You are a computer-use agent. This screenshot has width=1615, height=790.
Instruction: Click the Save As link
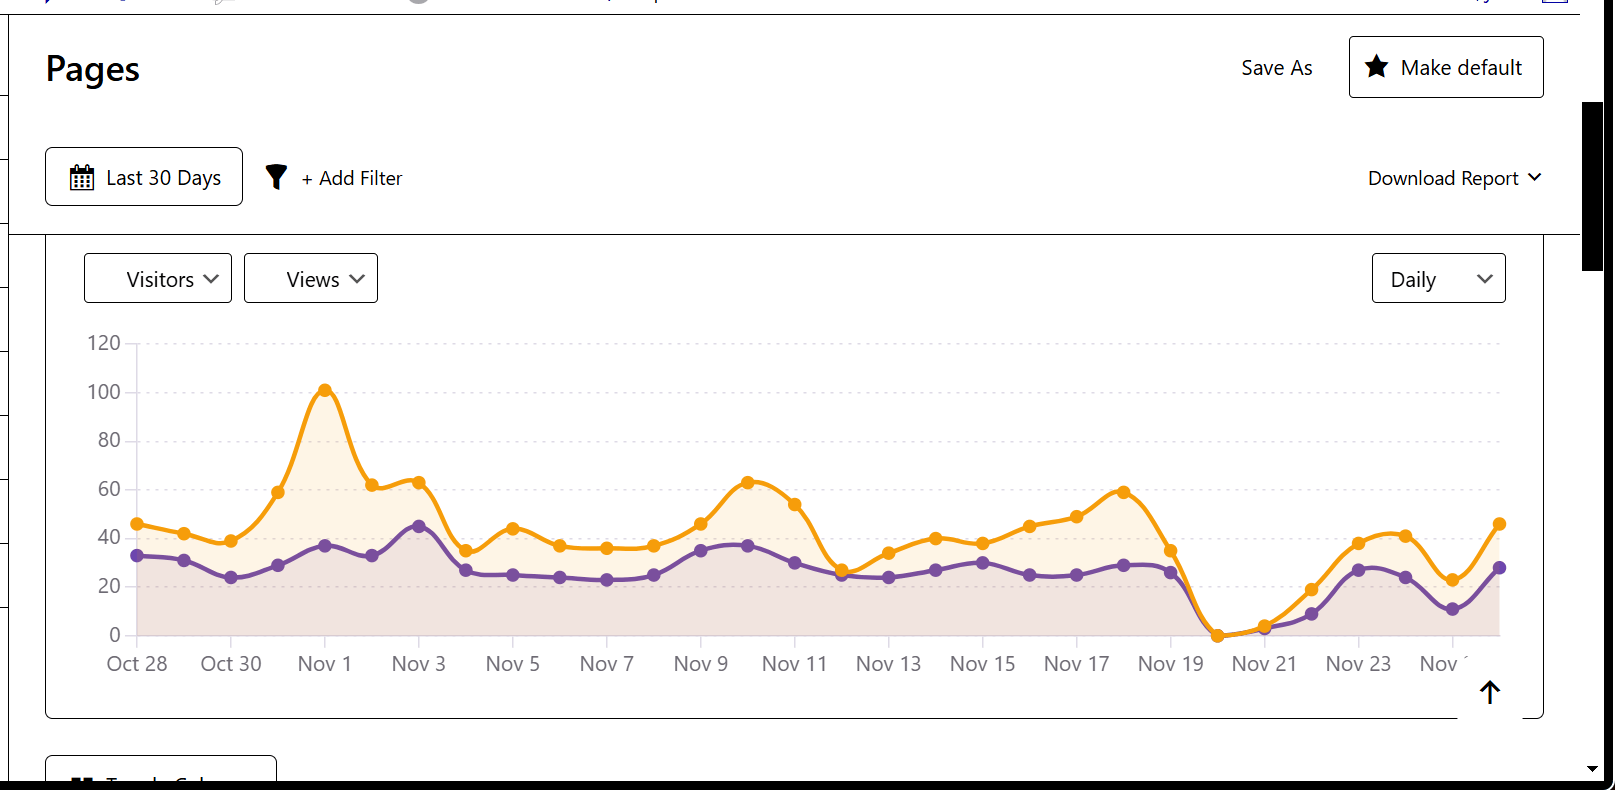1276,68
